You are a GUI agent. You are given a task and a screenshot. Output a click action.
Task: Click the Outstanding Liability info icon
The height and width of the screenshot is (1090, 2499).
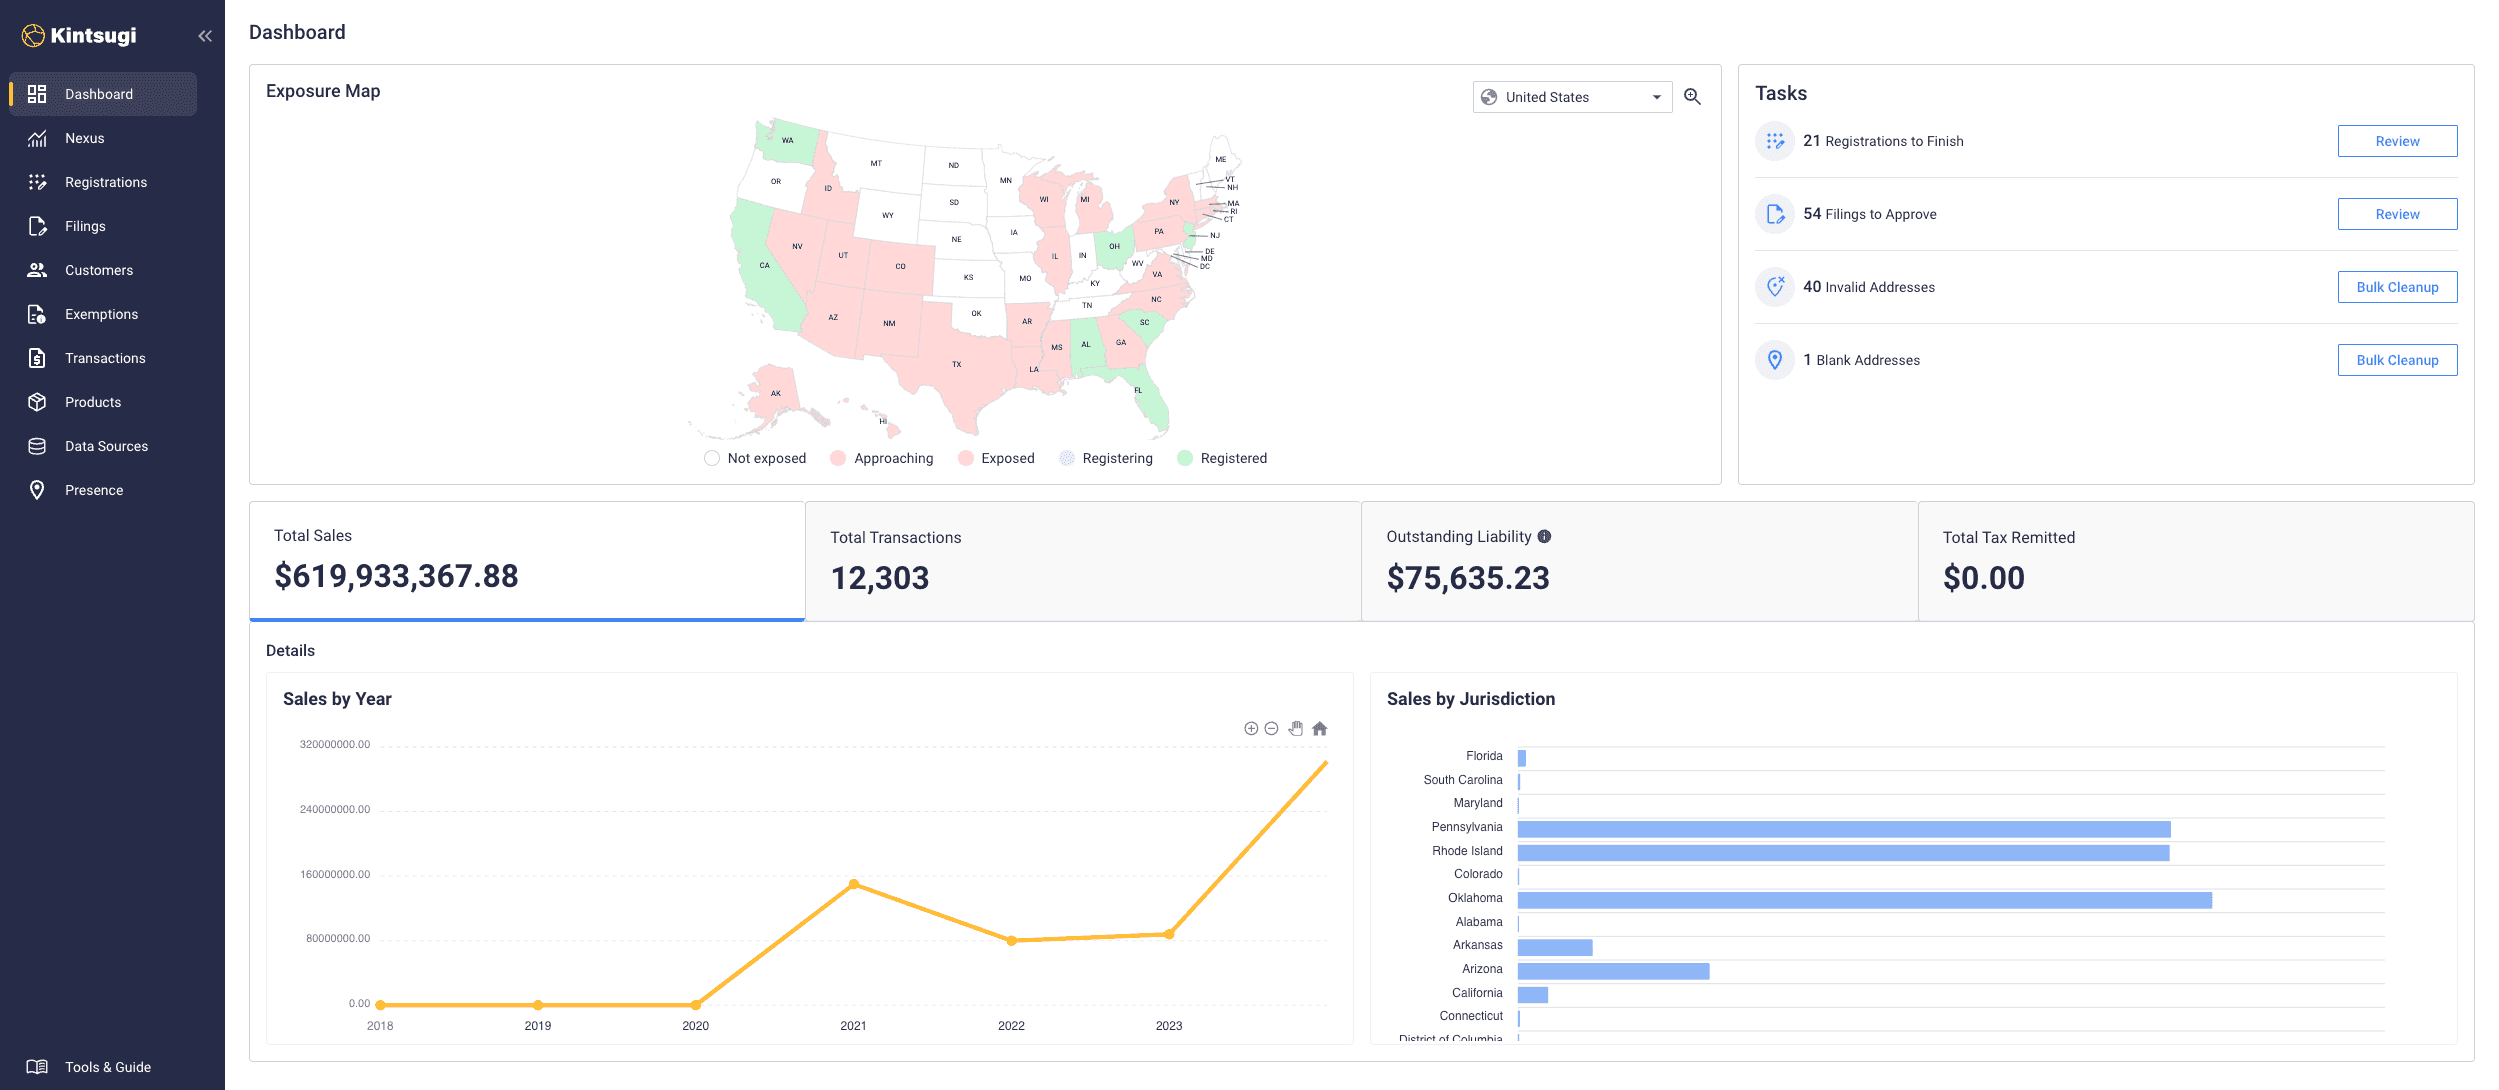[x=1545, y=537]
